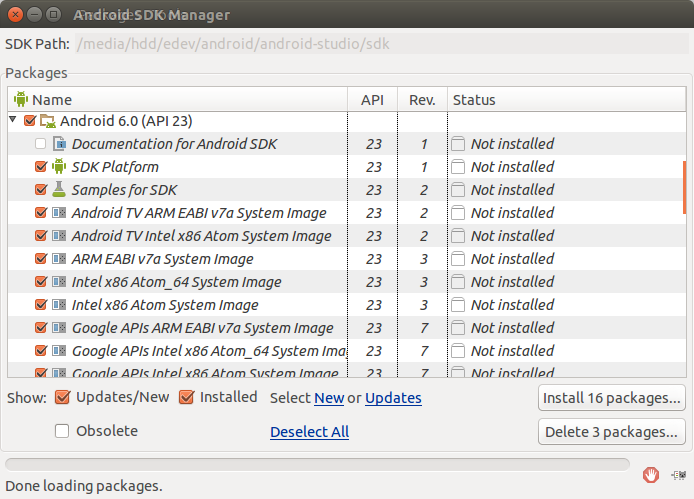Click status icon in Intel x86 Atom_64 row
Viewport: 694px width, 499px height.
point(458,282)
